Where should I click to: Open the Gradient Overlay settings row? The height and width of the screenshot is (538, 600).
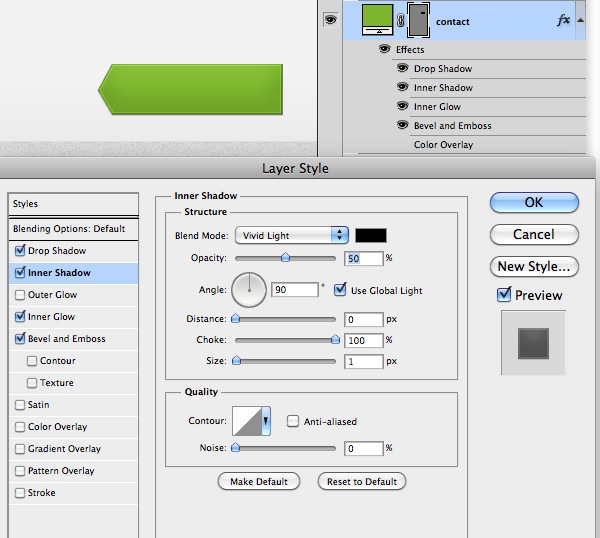(73, 449)
